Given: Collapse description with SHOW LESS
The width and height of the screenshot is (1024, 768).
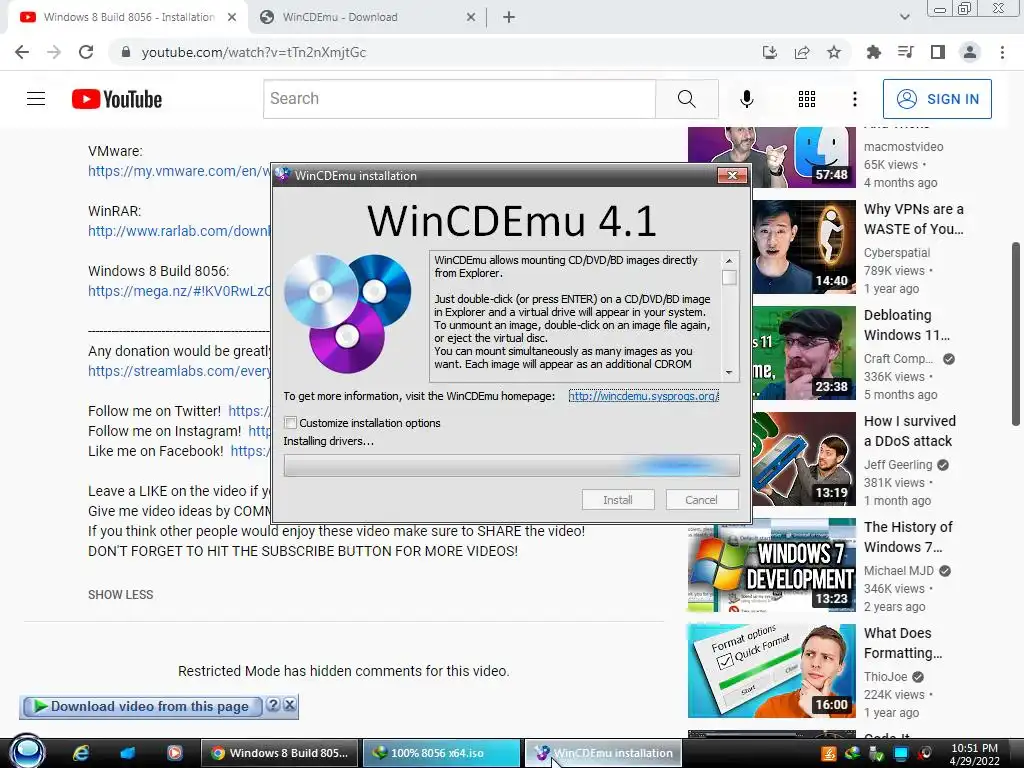Looking at the screenshot, I should [121, 595].
